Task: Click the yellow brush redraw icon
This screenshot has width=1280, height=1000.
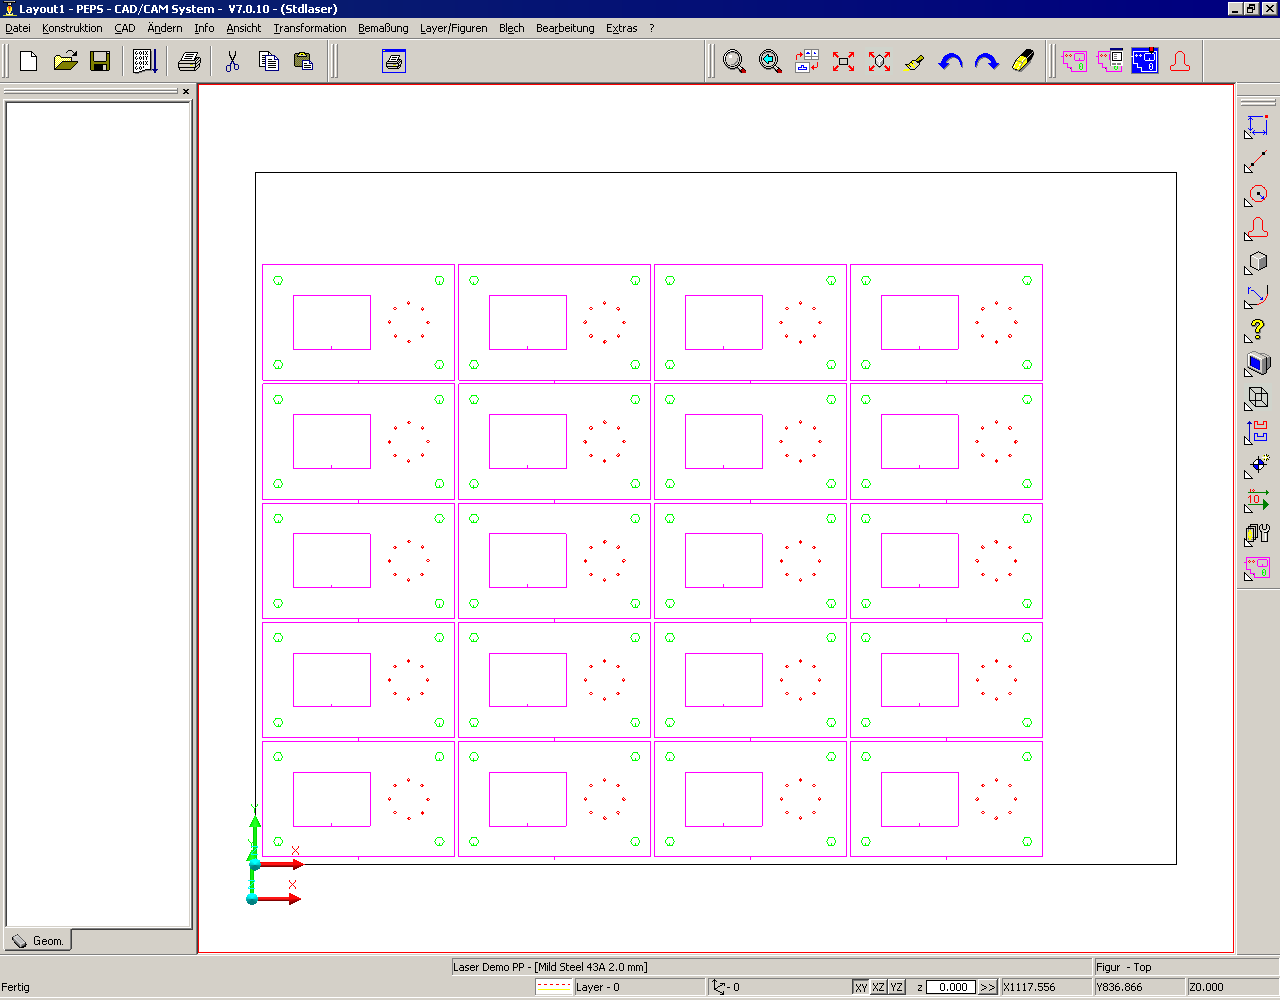Action: (914, 62)
